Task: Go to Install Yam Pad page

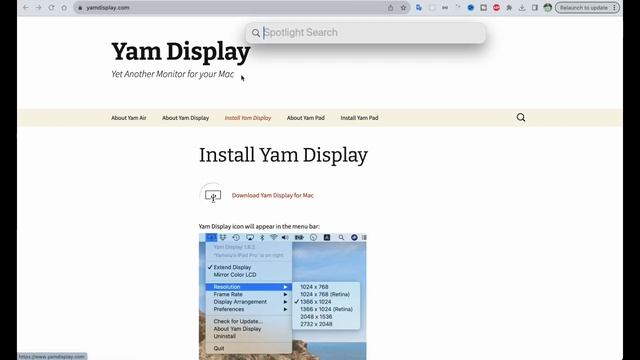Action: (360, 118)
